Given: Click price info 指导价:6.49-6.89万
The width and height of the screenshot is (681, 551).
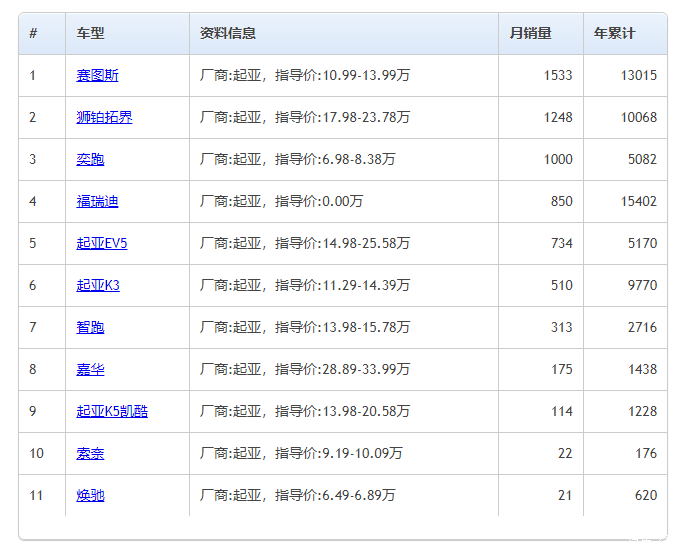Looking at the screenshot, I should 335,495.
